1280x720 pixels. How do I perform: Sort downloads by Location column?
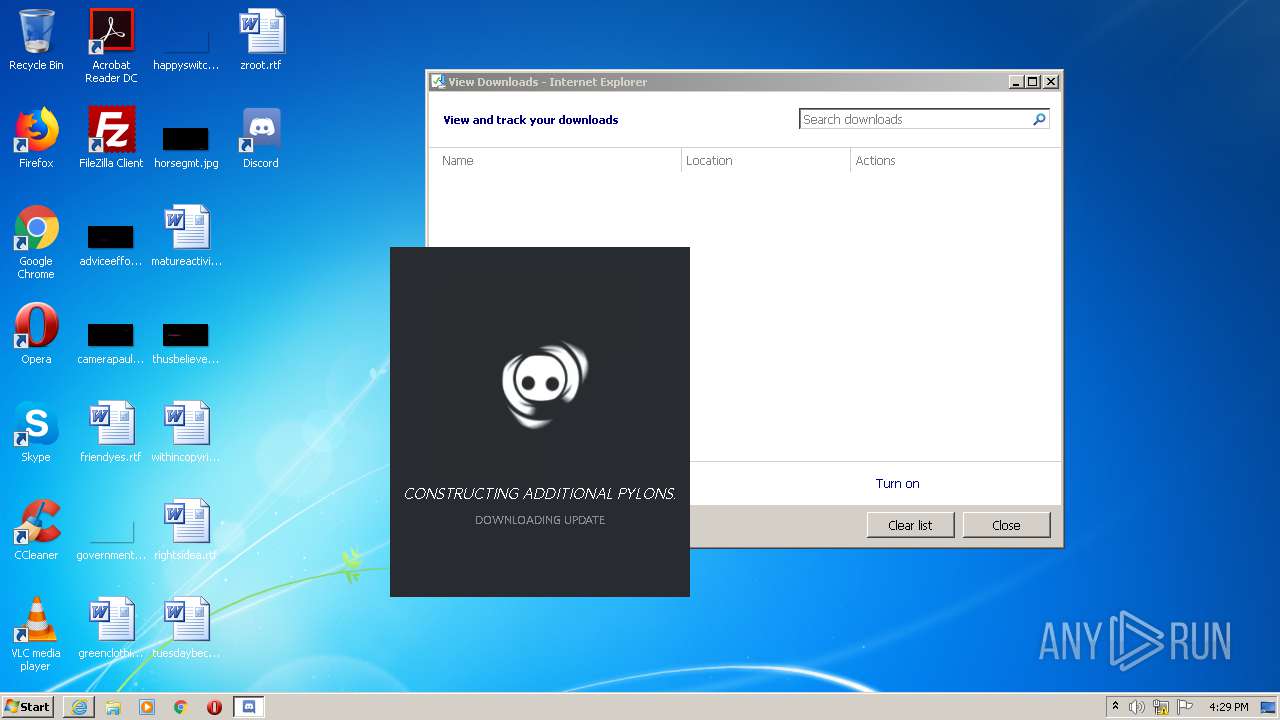point(766,160)
